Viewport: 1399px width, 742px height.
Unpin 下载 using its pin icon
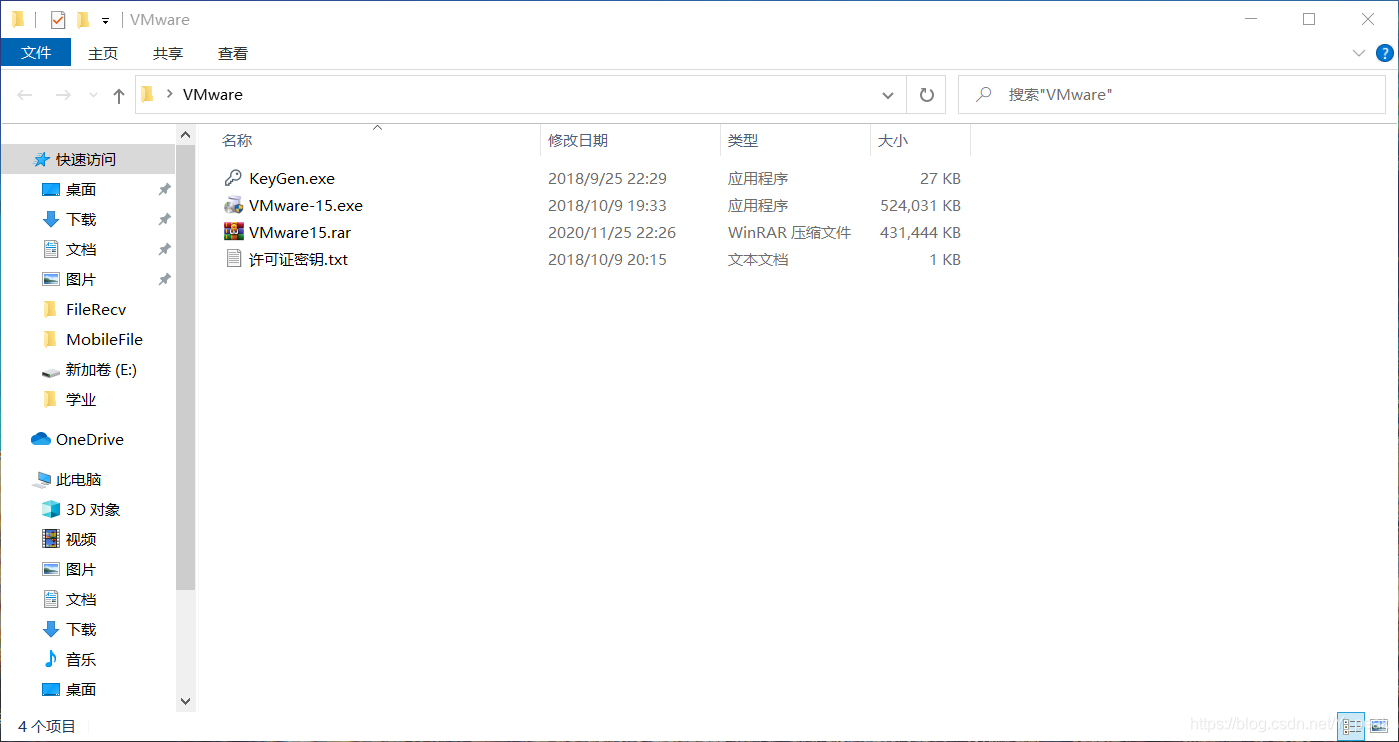click(164, 219)
